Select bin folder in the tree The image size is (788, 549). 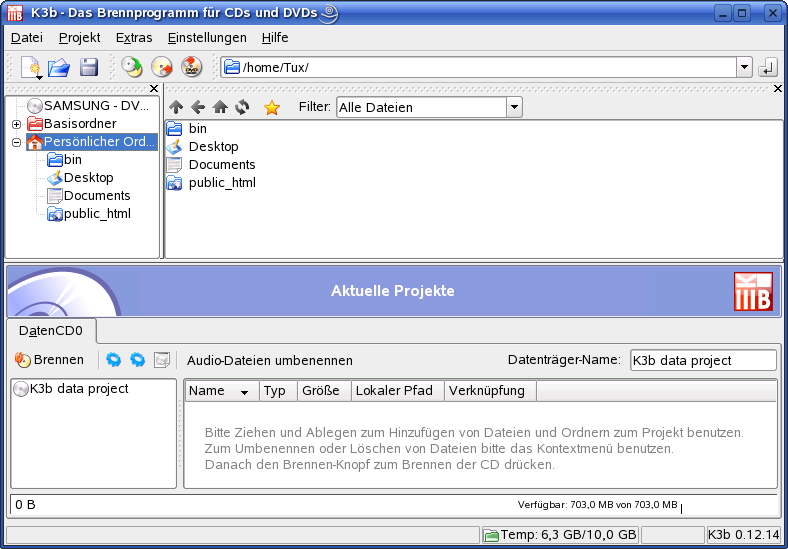pos(64,160)
